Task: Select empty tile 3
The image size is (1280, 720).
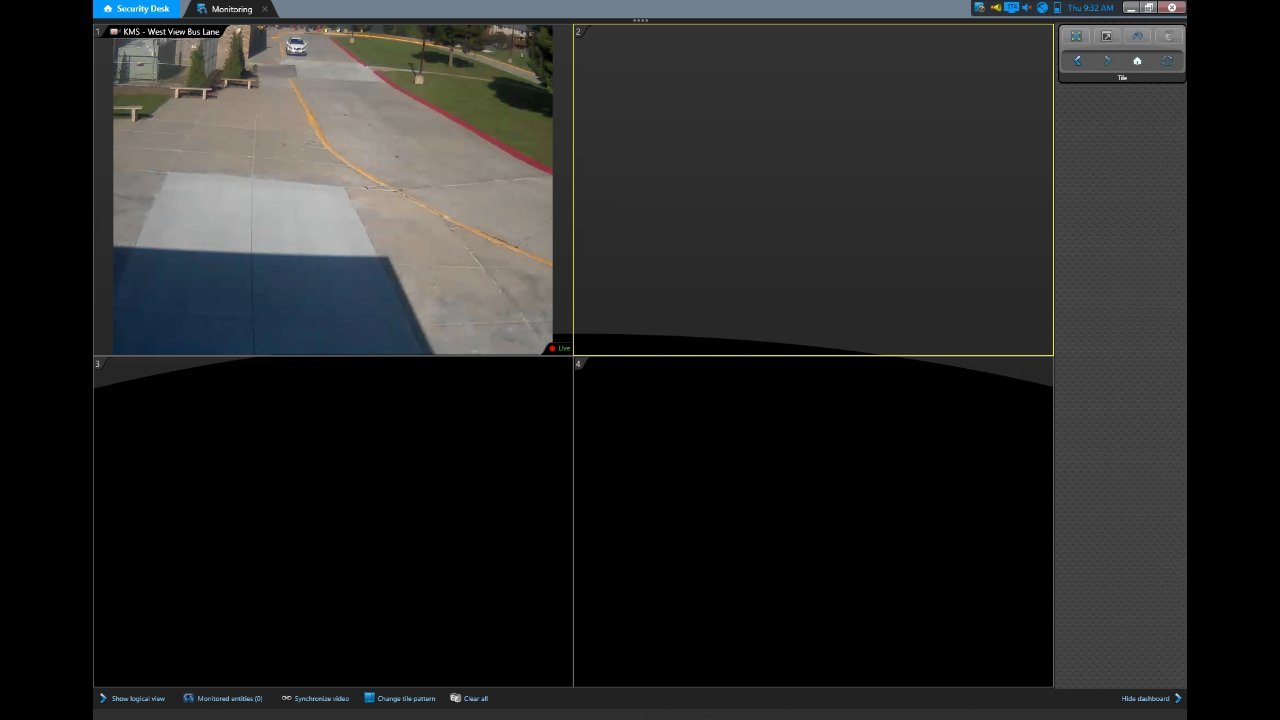Action: pos(333,521)
